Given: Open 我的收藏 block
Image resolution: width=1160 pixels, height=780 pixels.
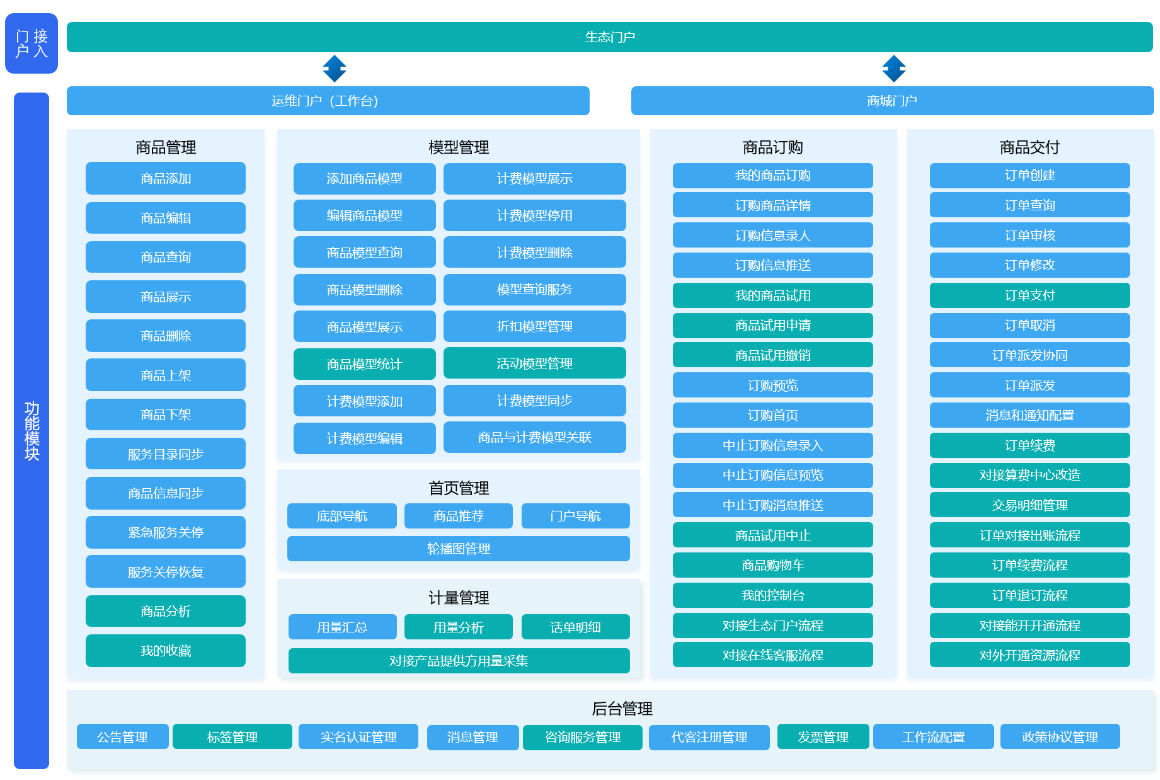Looking at the screenshot, I should point(165,651).
